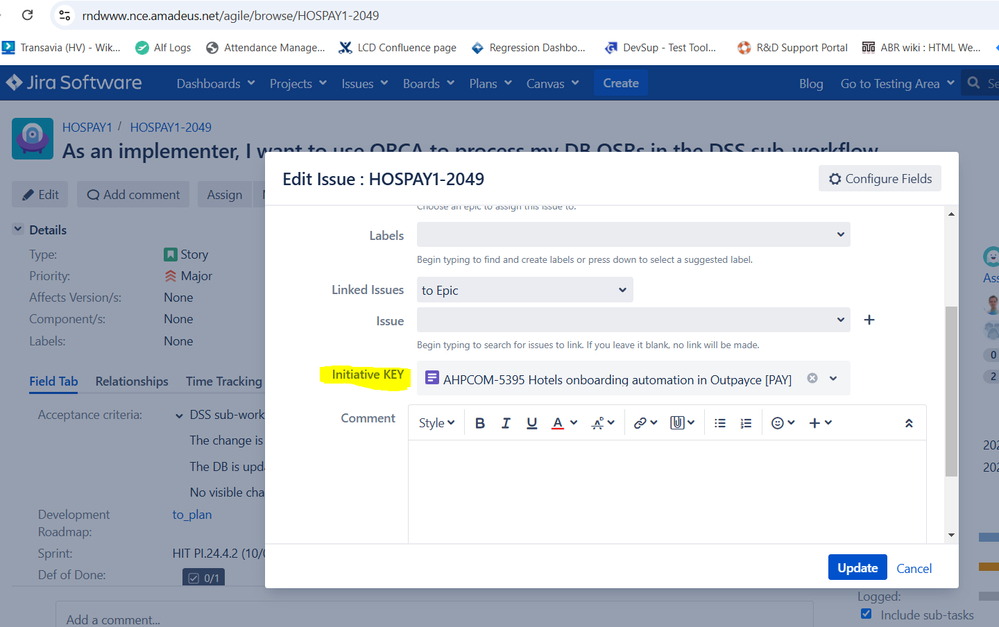Click inside the Comment text area
Viewport: 999px width, 627px height.
pos(667,491)
